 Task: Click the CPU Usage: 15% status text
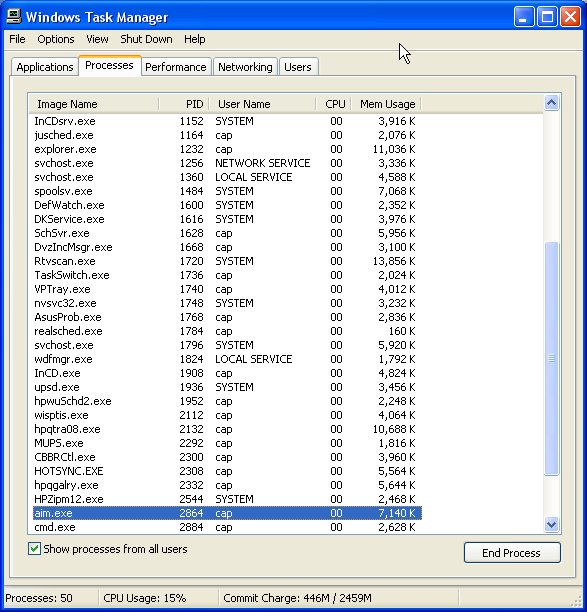coord(144,598)
